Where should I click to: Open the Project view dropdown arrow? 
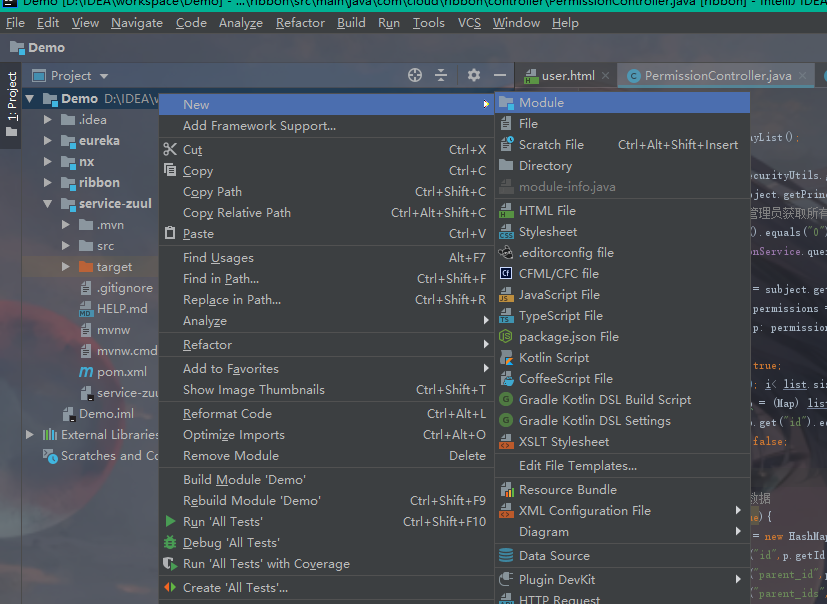104,76
